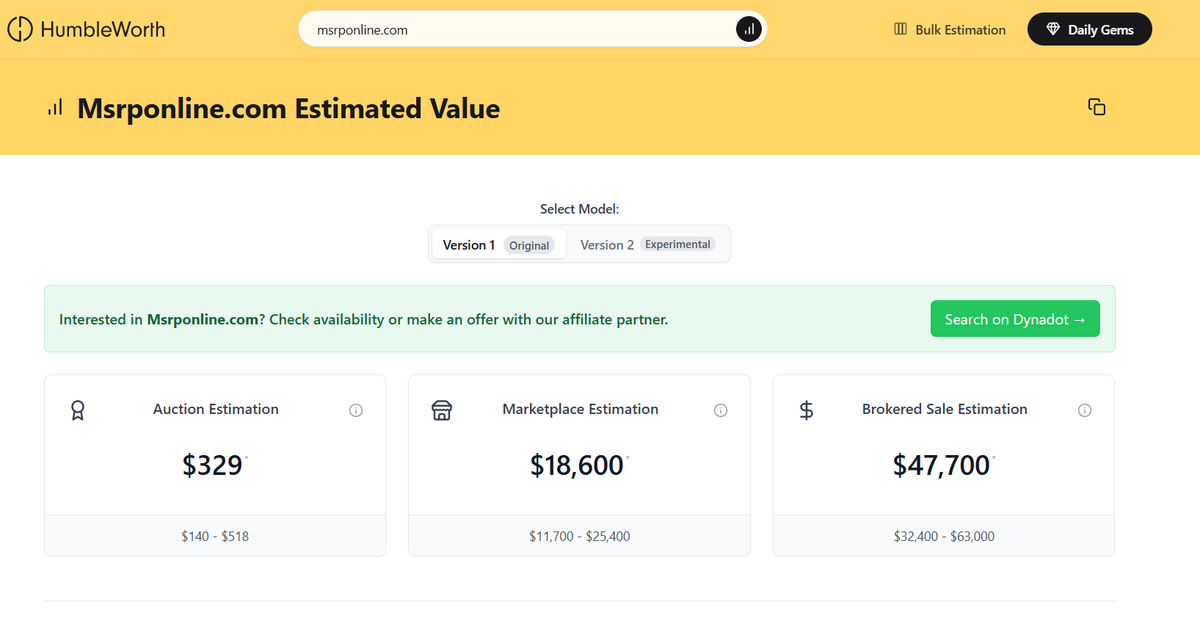Click the black estimate button in the search bar
This screenshot has height=632, width=1200.
point(748,29)
